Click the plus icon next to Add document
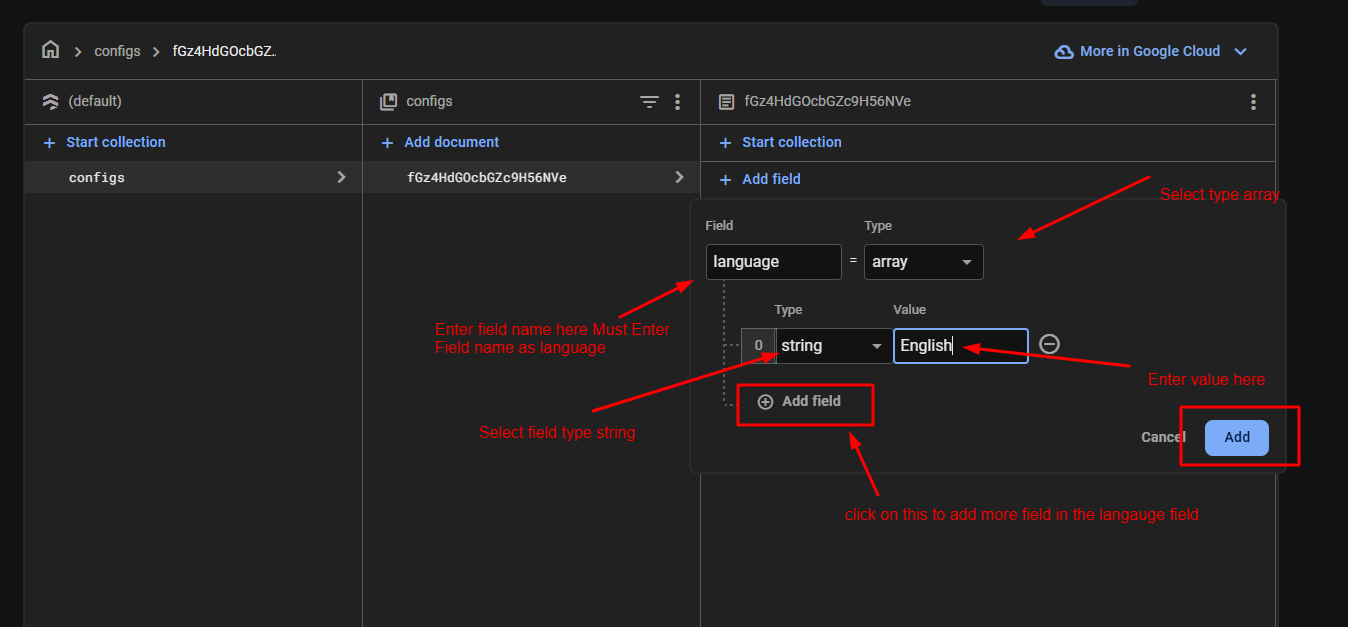This screenshot has height=627, width=1348. click(x=388, y=143)
